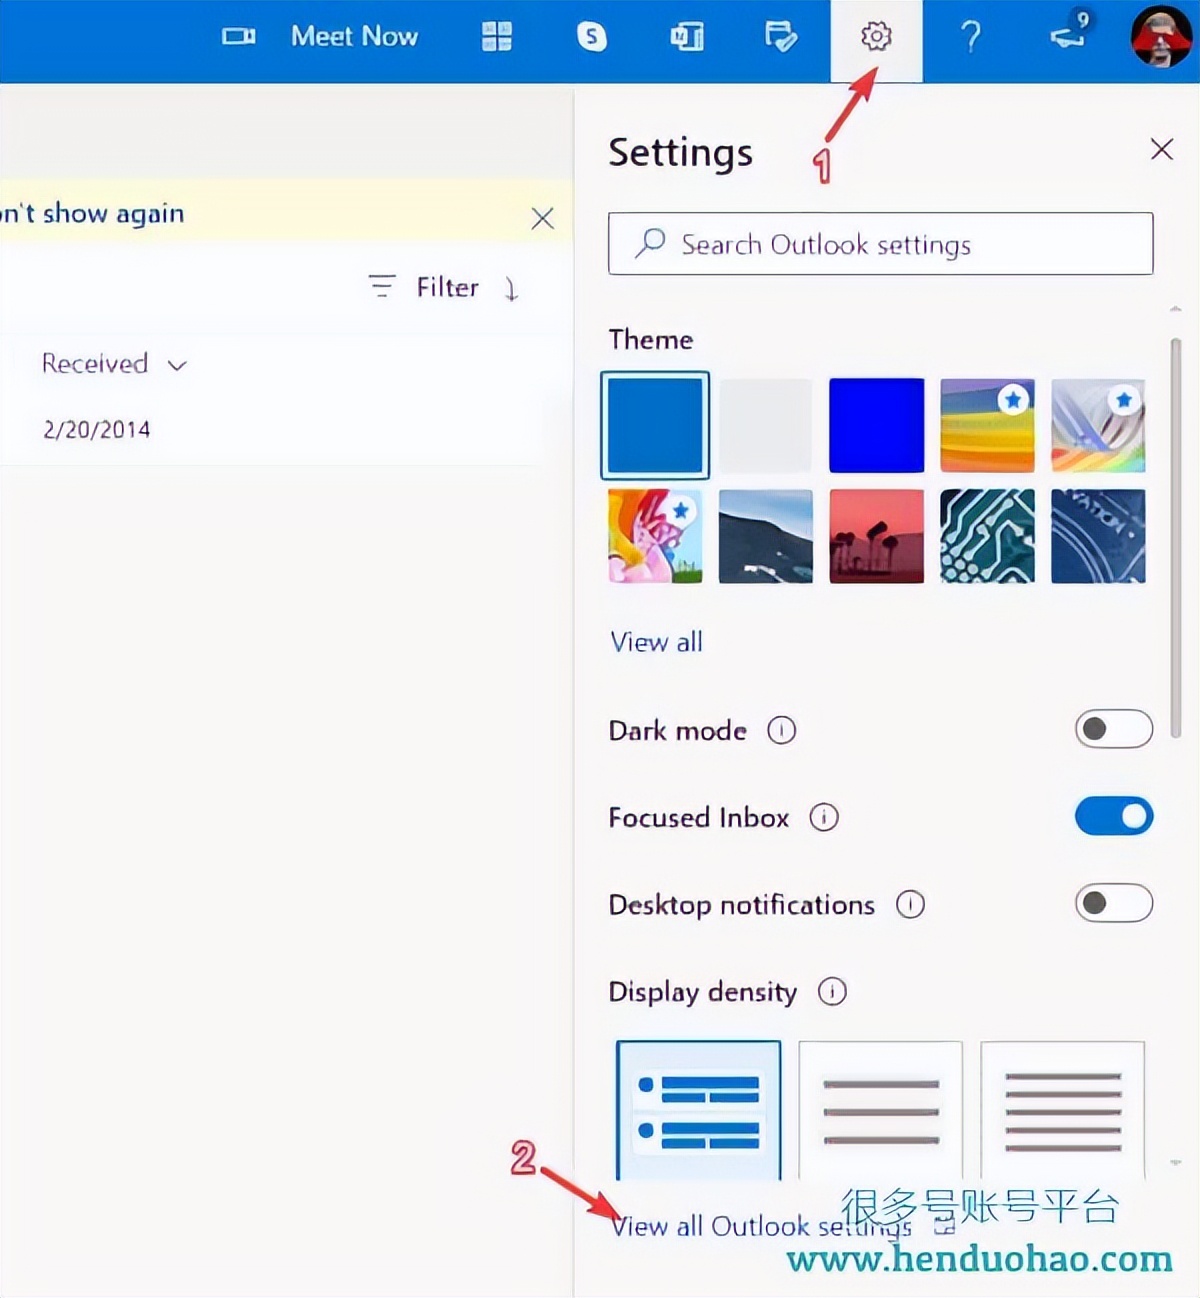Type in the Search Outlook settings field
The width and height of the screenshot is (1200, 1298).
coord(879,244)
